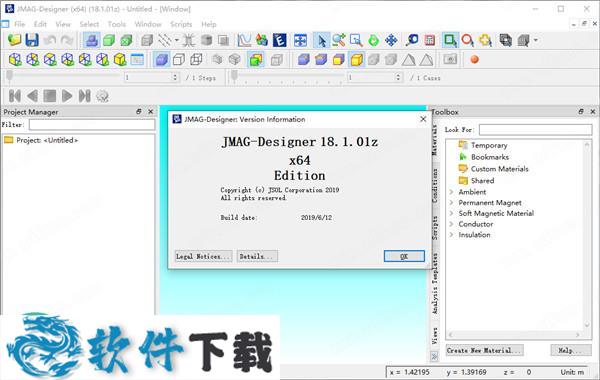Toggle the highlighted solid yellow cube icon
The width and height of the screenshot is (600, 380).
point(356,60)
